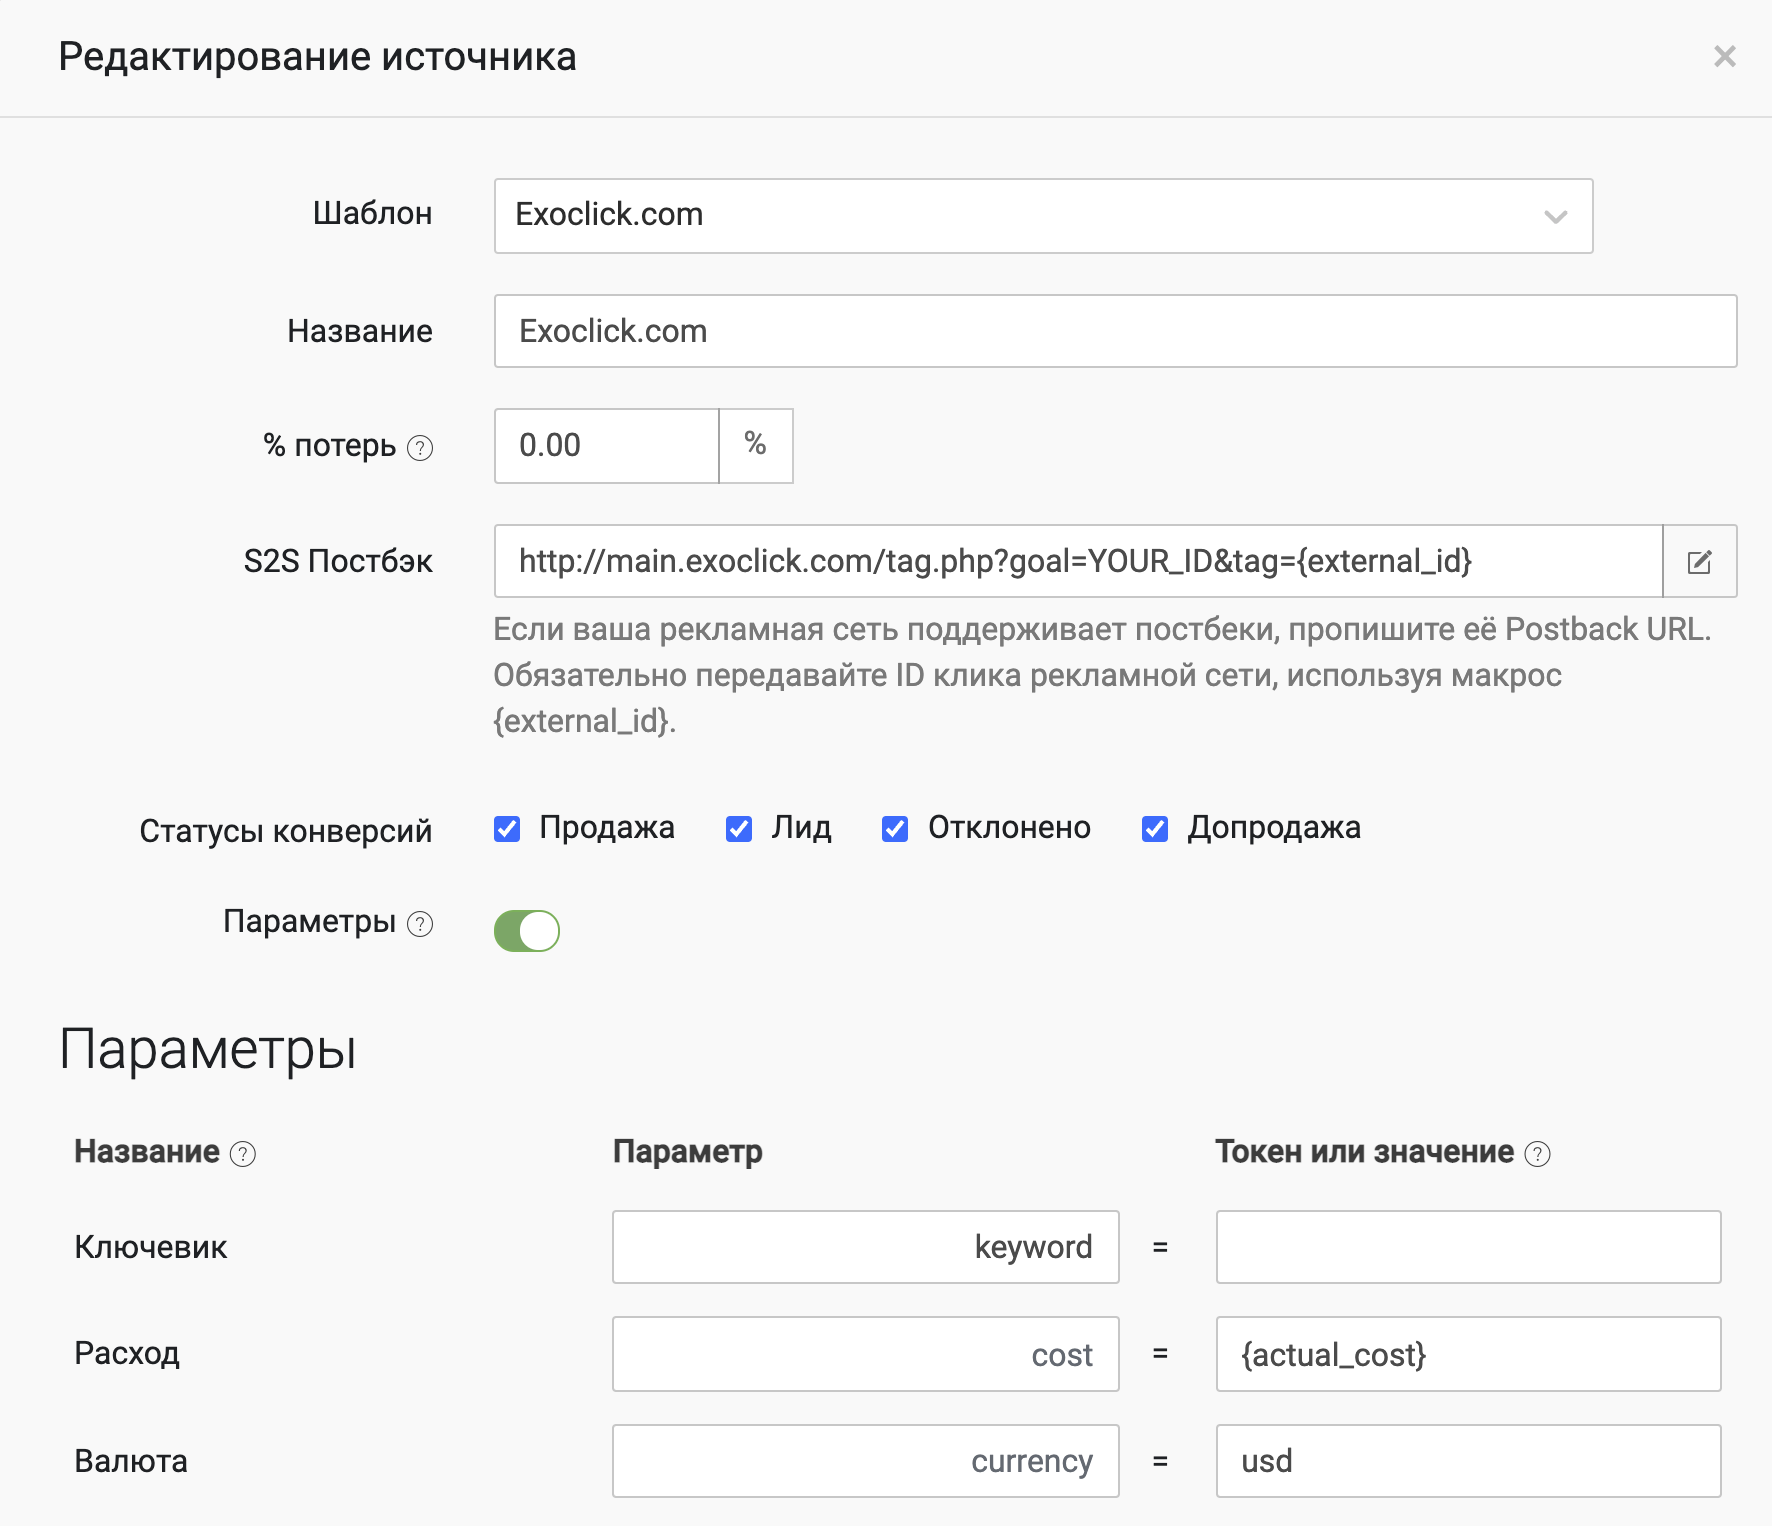Switch off the Параметры toggle

click(x=527, y=931)
